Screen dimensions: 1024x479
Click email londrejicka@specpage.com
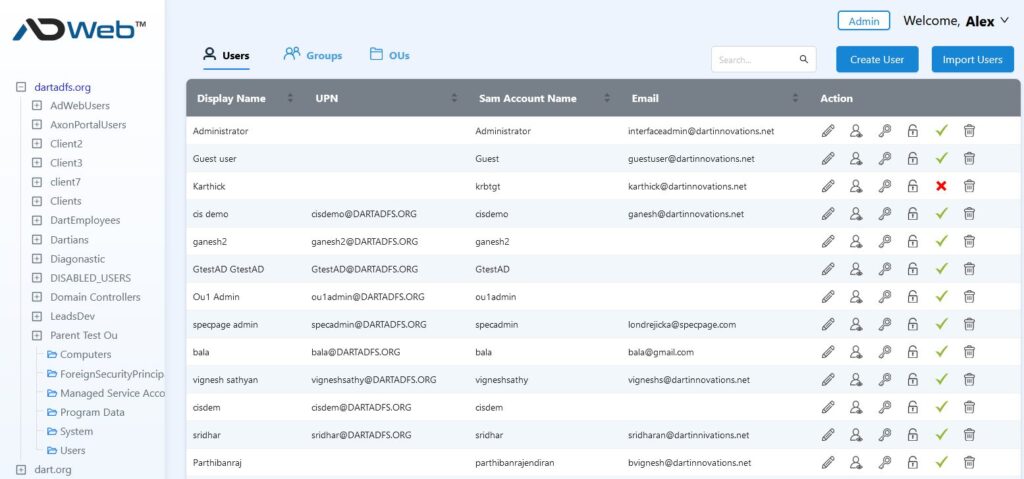pos(682,324)
